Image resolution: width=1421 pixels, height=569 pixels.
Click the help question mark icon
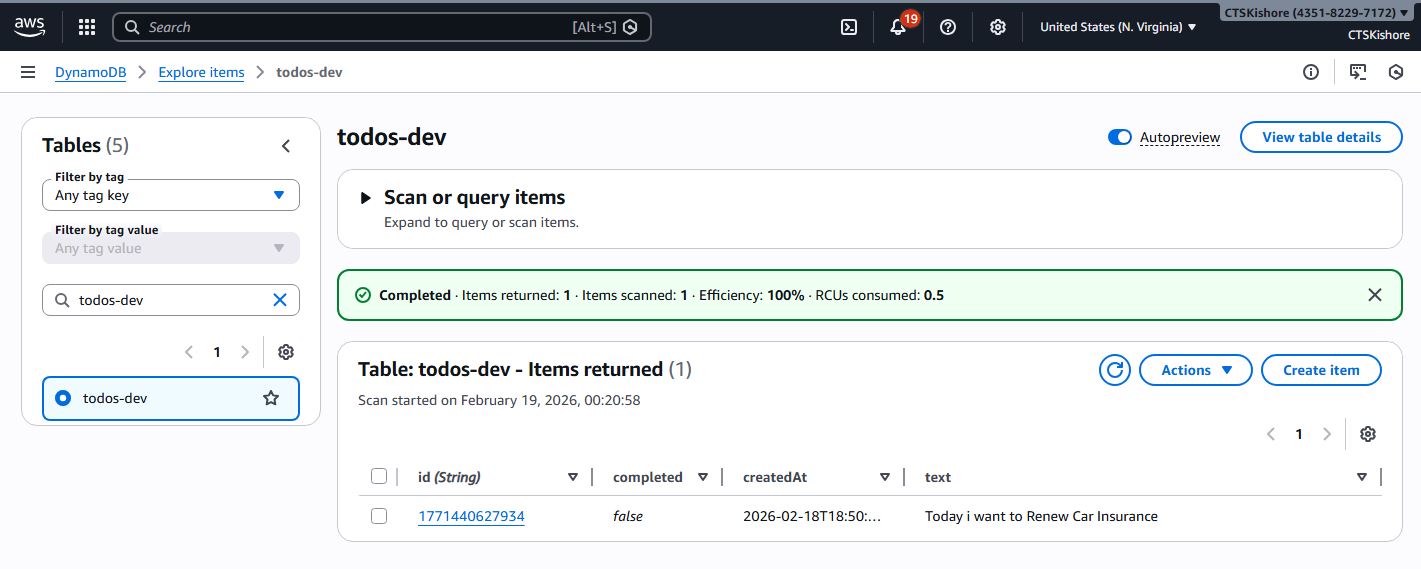point(948,27)
